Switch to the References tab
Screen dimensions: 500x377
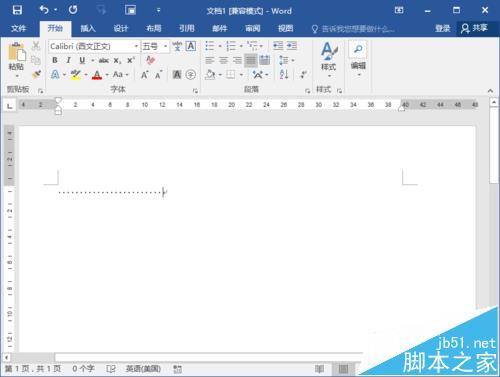(x=187, y=28)
